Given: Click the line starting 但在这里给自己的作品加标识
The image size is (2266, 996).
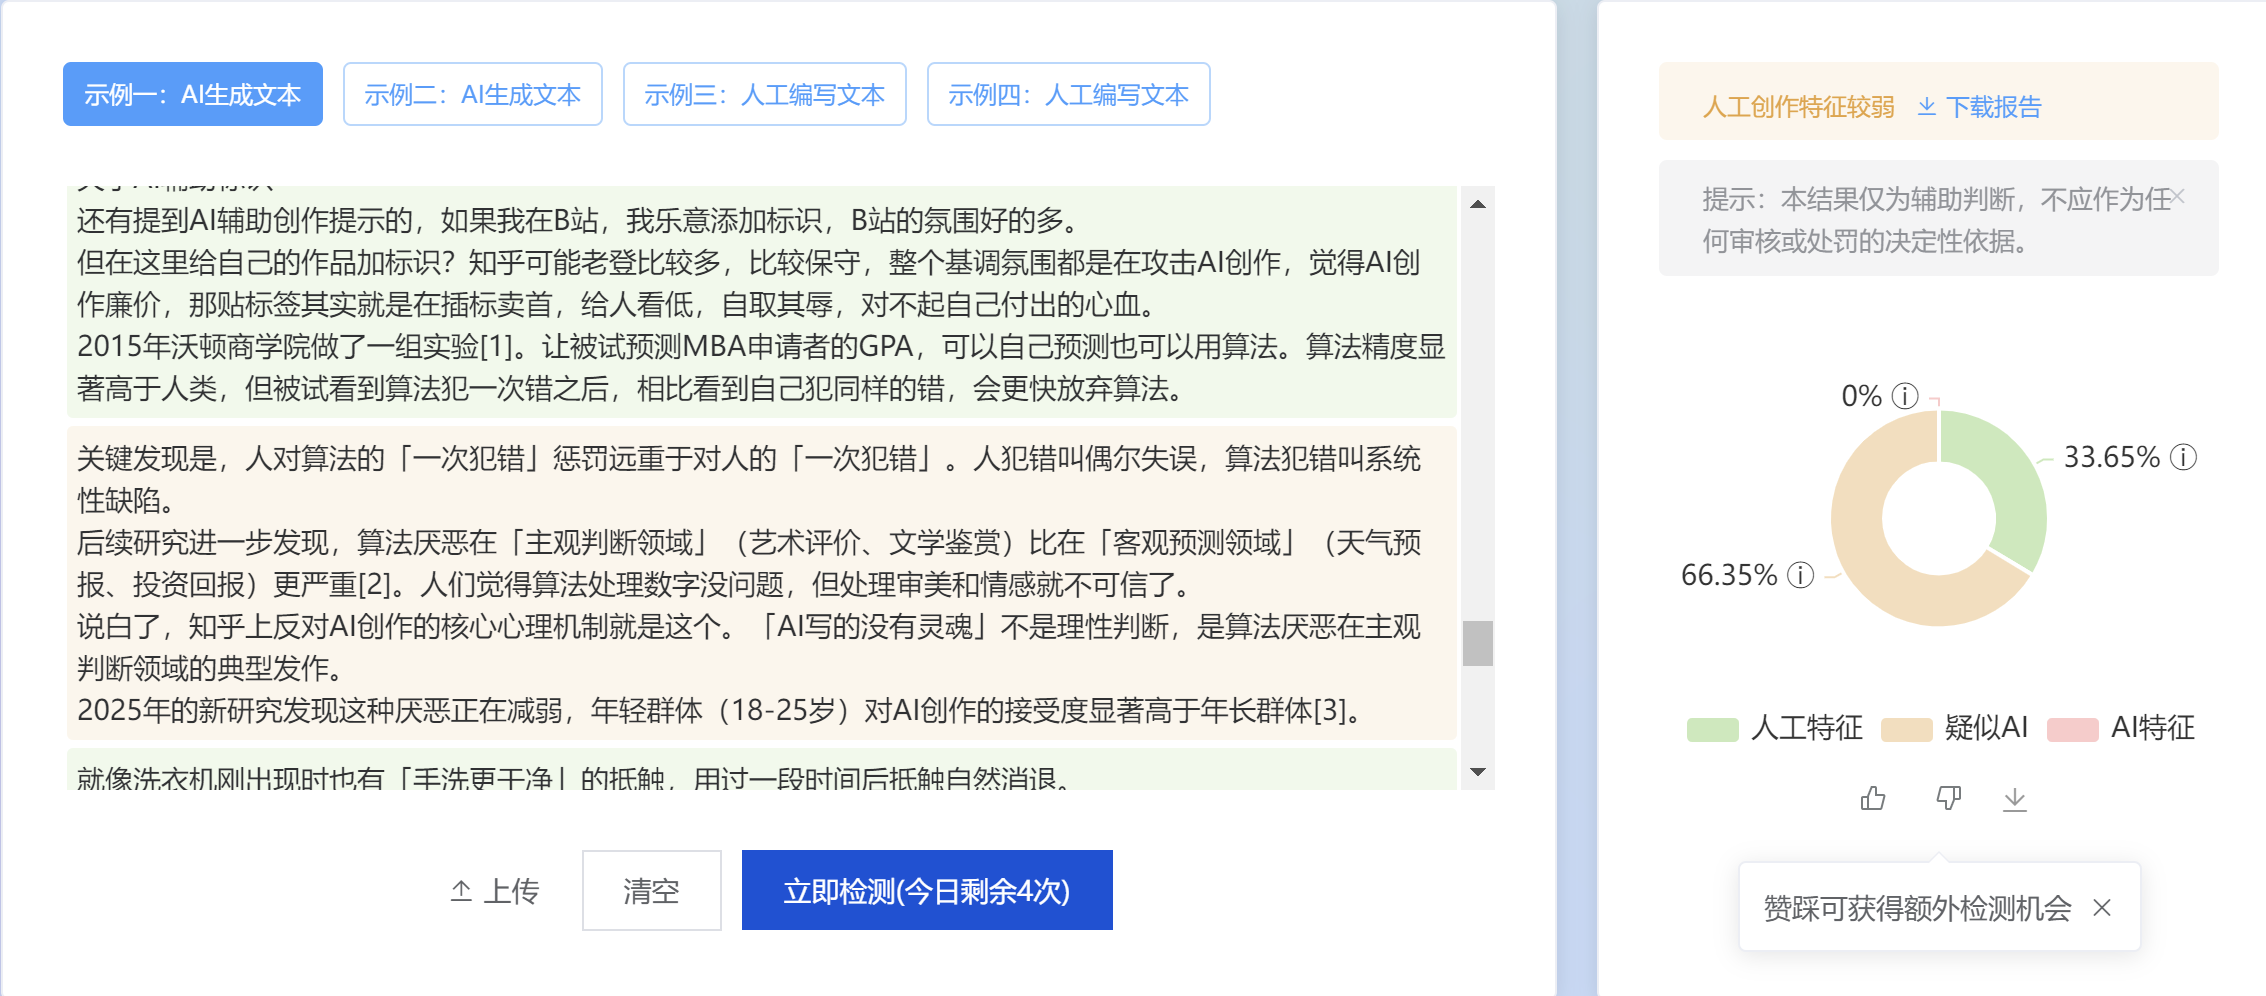Looking at the screenshot, I should tap(749, 283).
